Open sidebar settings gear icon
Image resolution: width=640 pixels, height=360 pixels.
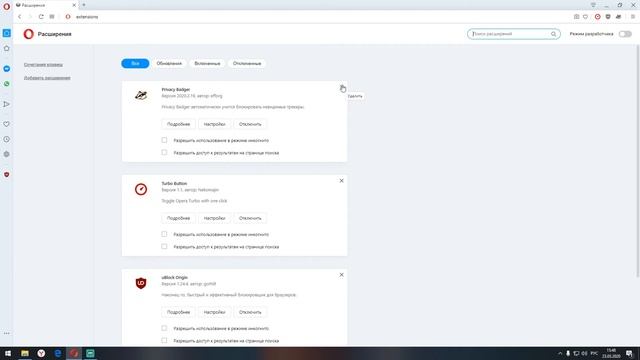(7, 154)
